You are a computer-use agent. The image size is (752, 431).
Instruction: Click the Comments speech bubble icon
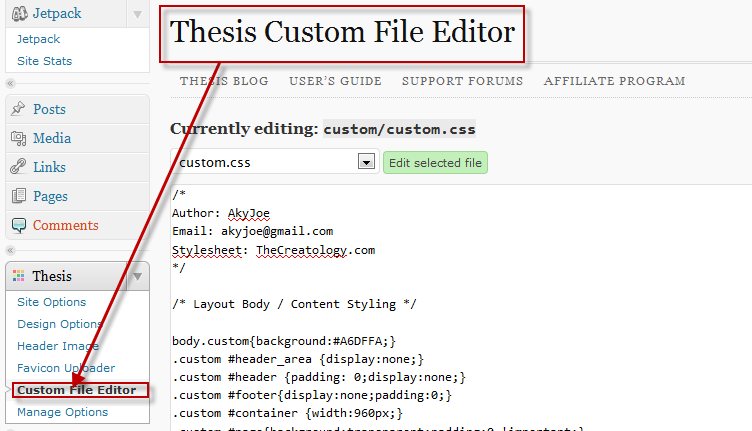19,225
